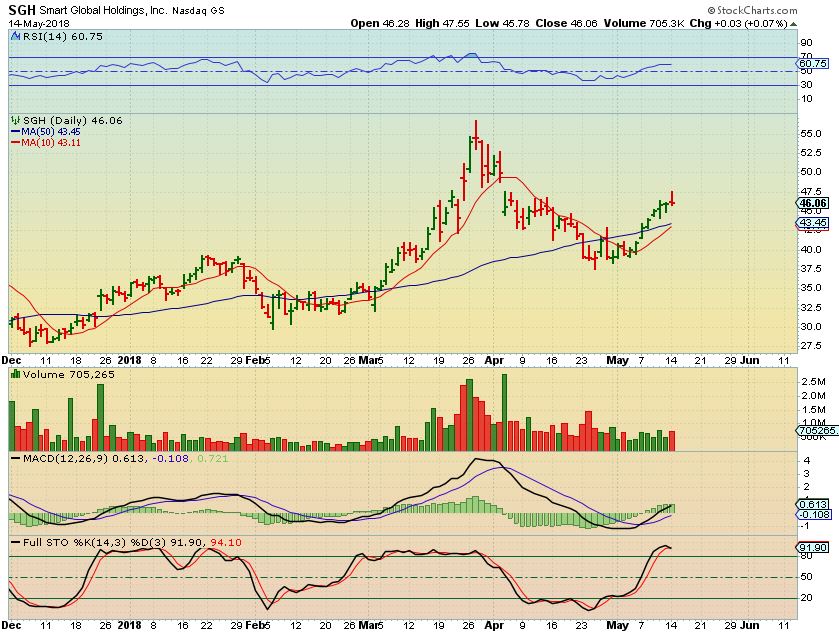Click the RSI(14) 60.75 legend text
The width and height of the screenshot is (839, 637).
63,36
